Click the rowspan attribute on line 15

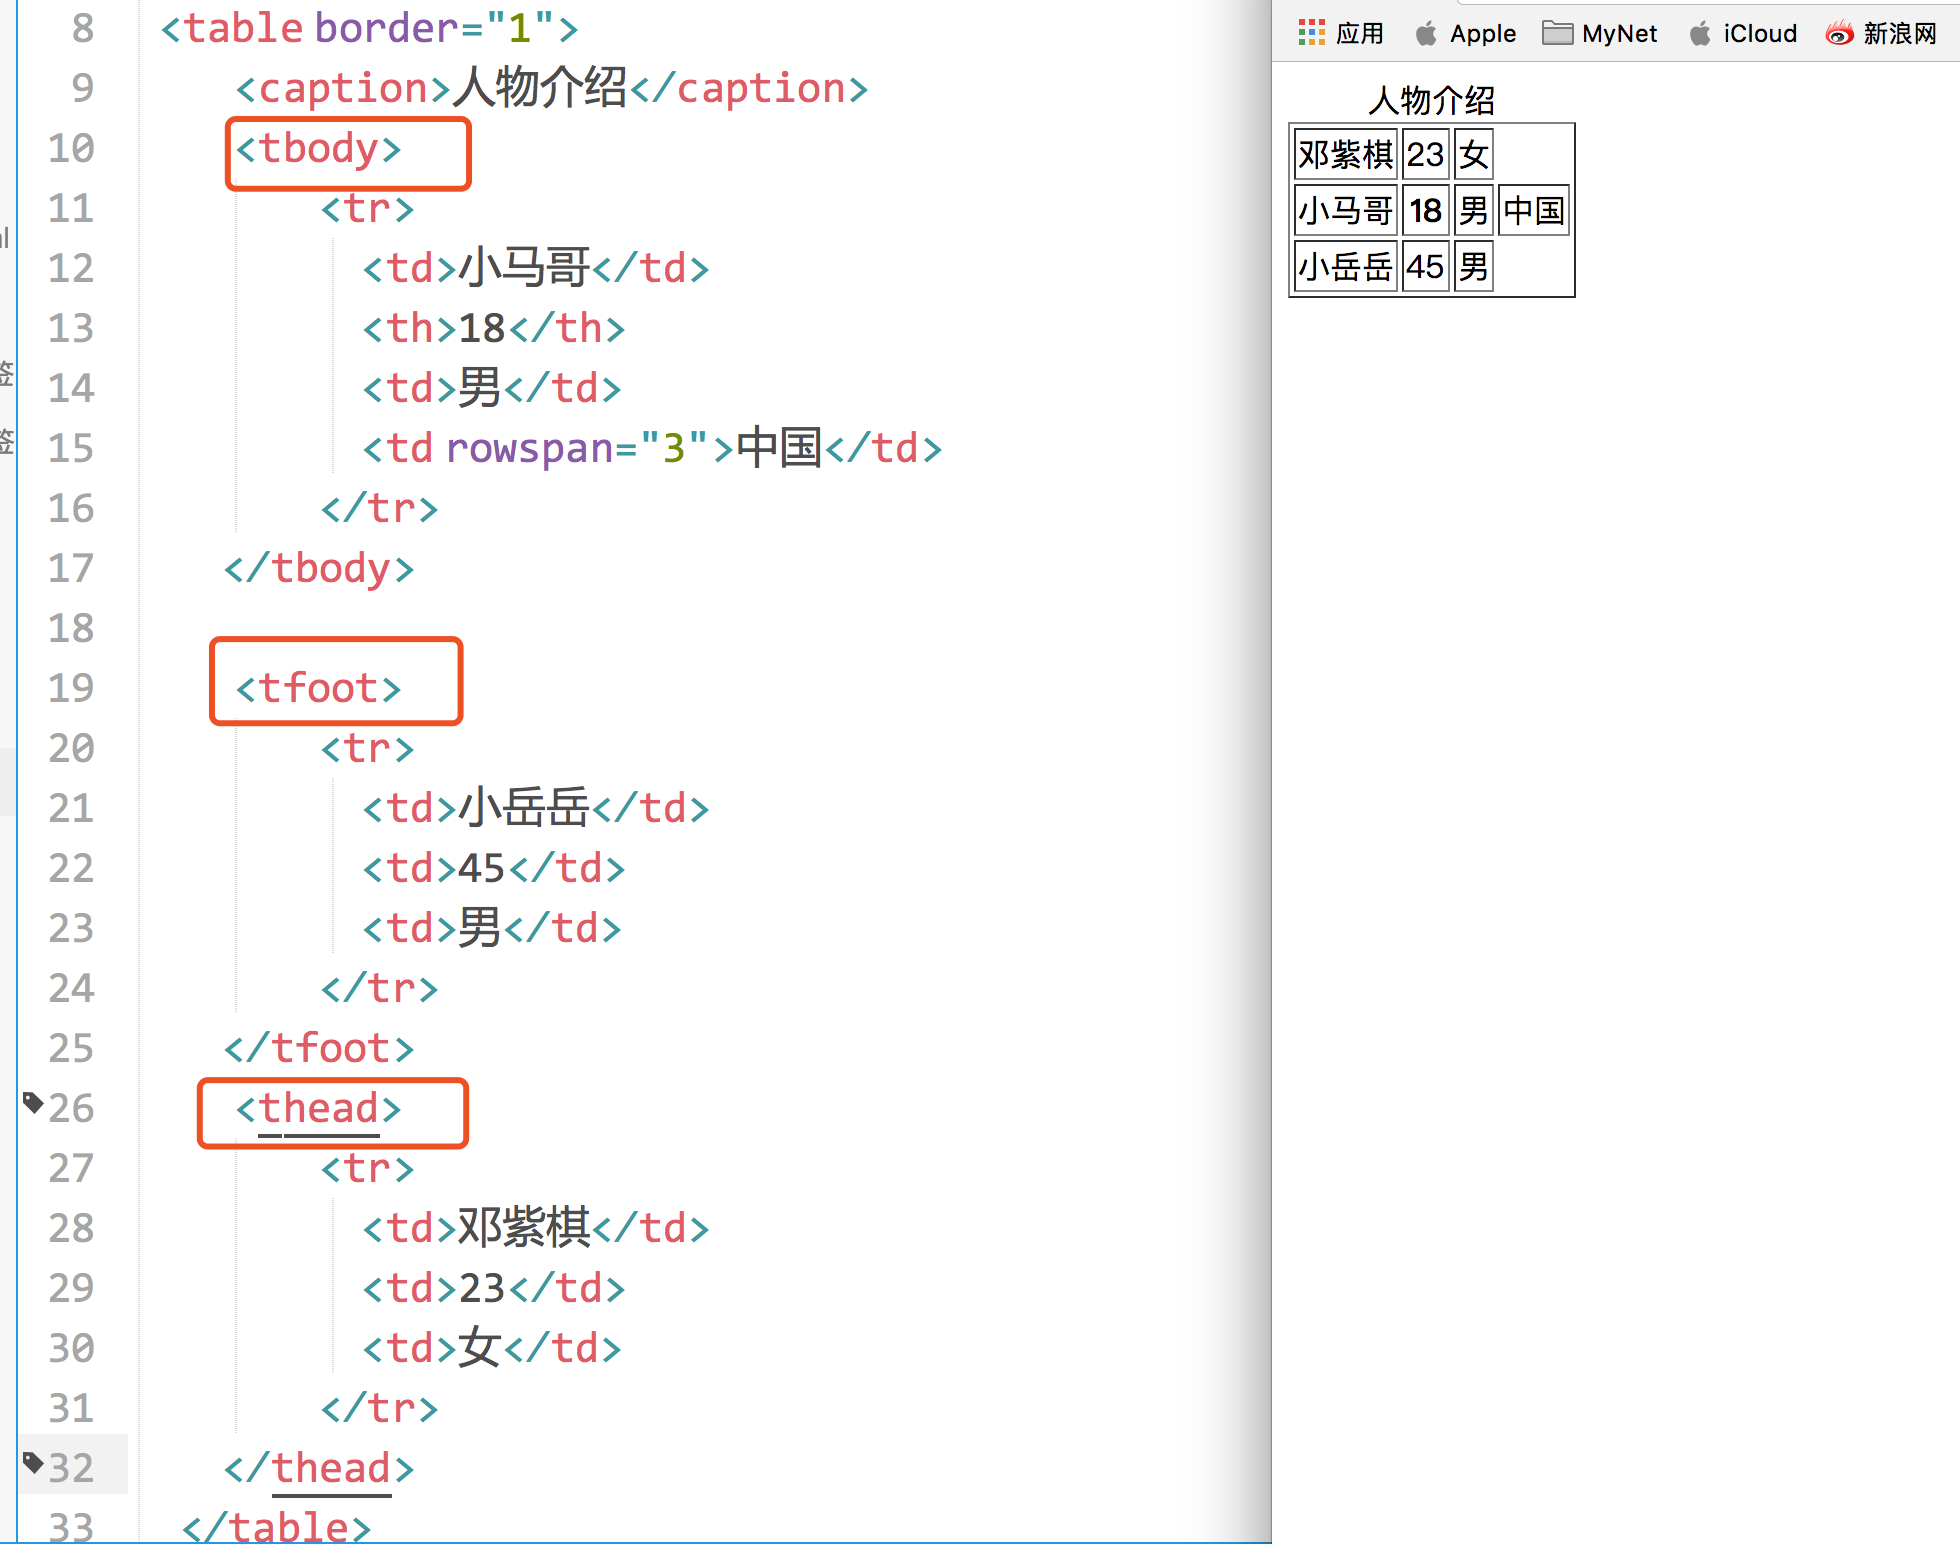point(528,448)
